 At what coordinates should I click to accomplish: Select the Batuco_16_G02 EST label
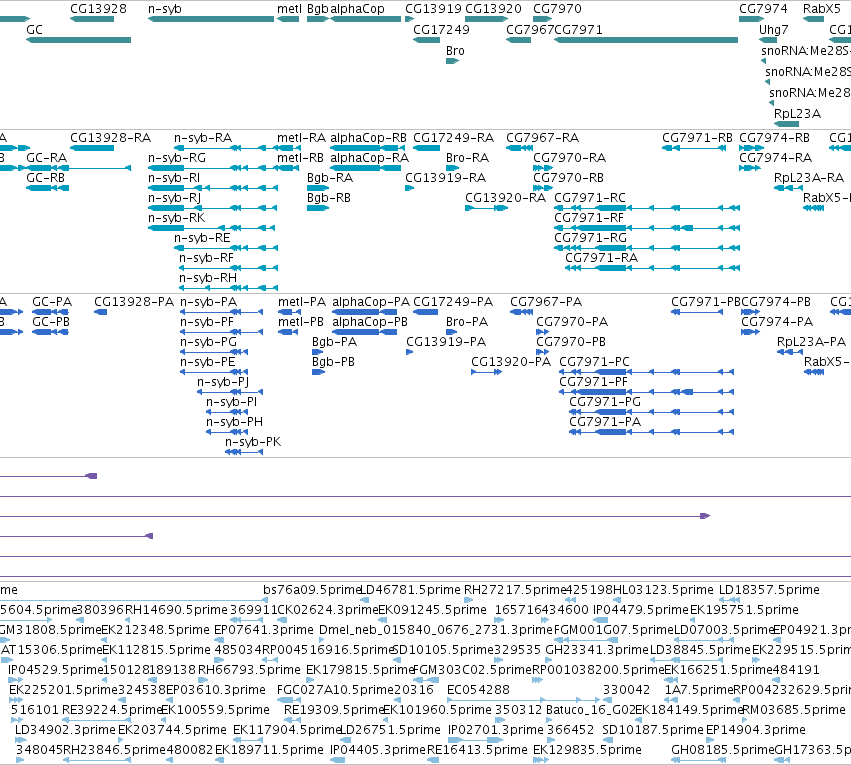pyautogui.click(x=590, y=710)
